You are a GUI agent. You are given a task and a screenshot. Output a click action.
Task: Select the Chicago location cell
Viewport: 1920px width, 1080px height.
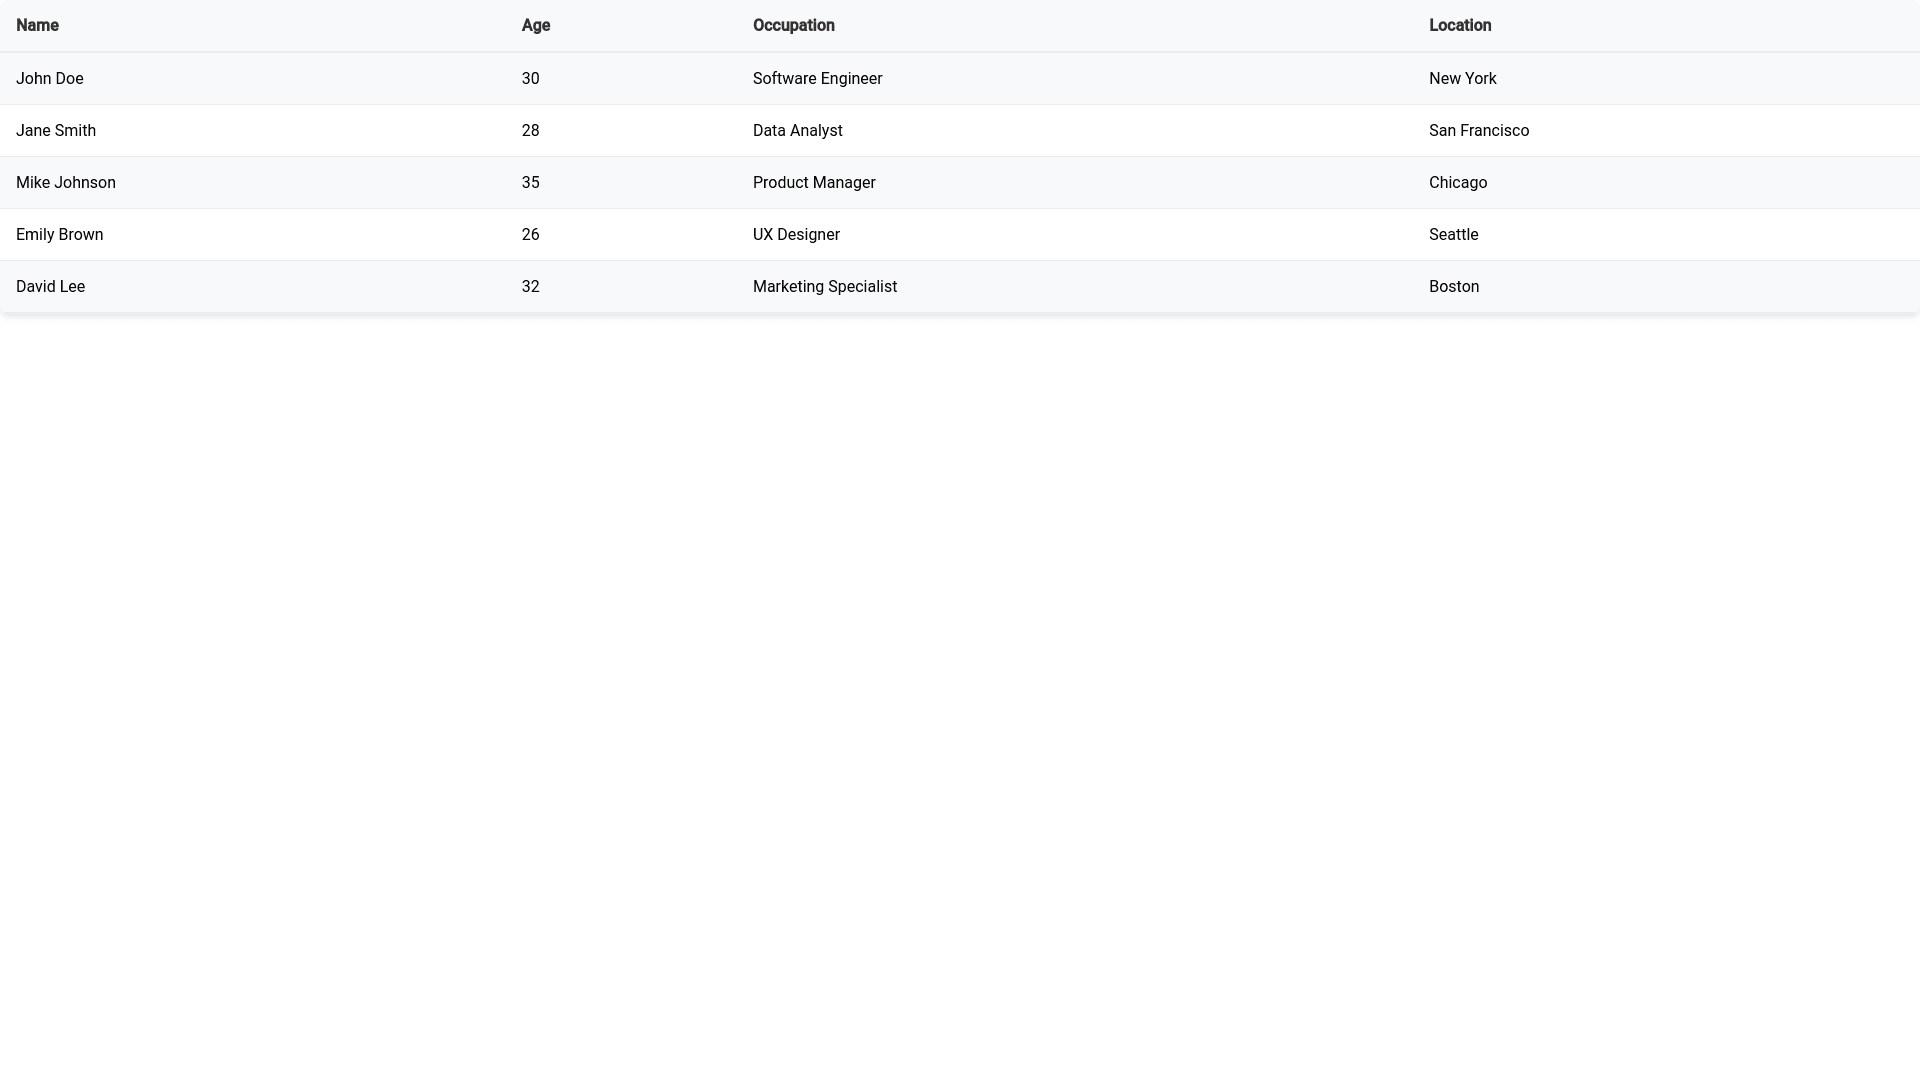coord(1457,183)
